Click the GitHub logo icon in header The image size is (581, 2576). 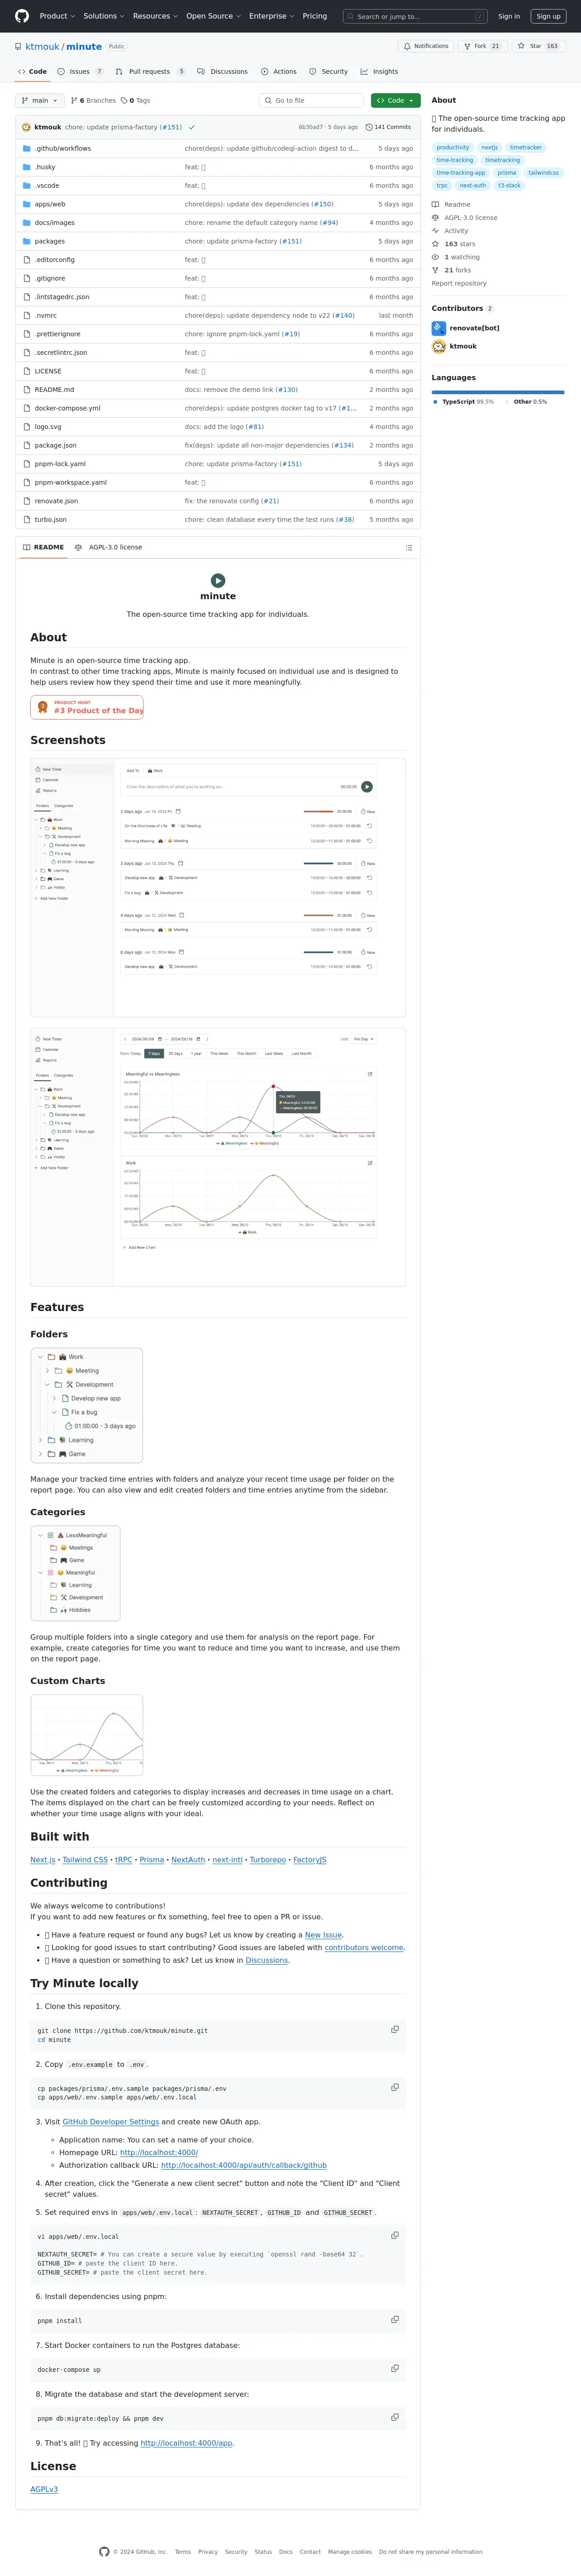point(22,16)
